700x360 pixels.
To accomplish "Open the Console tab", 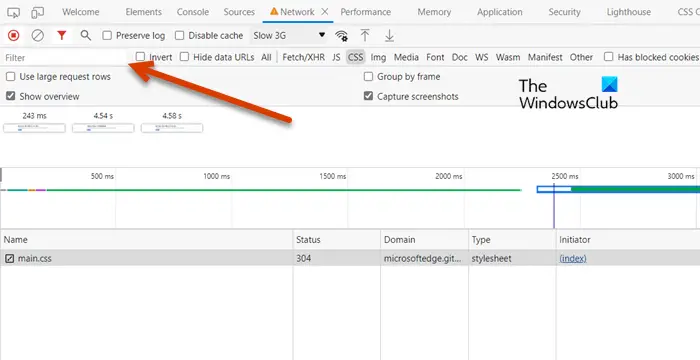I will [193, 12].
